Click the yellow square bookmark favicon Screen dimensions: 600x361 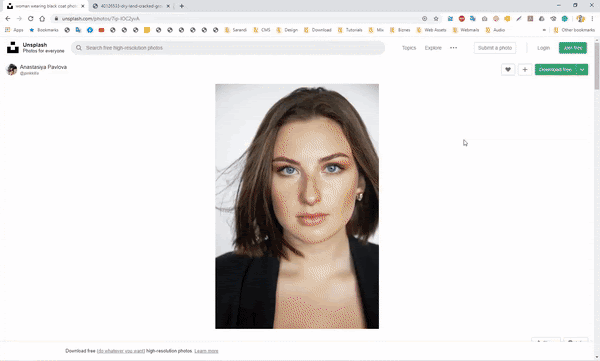147,30
